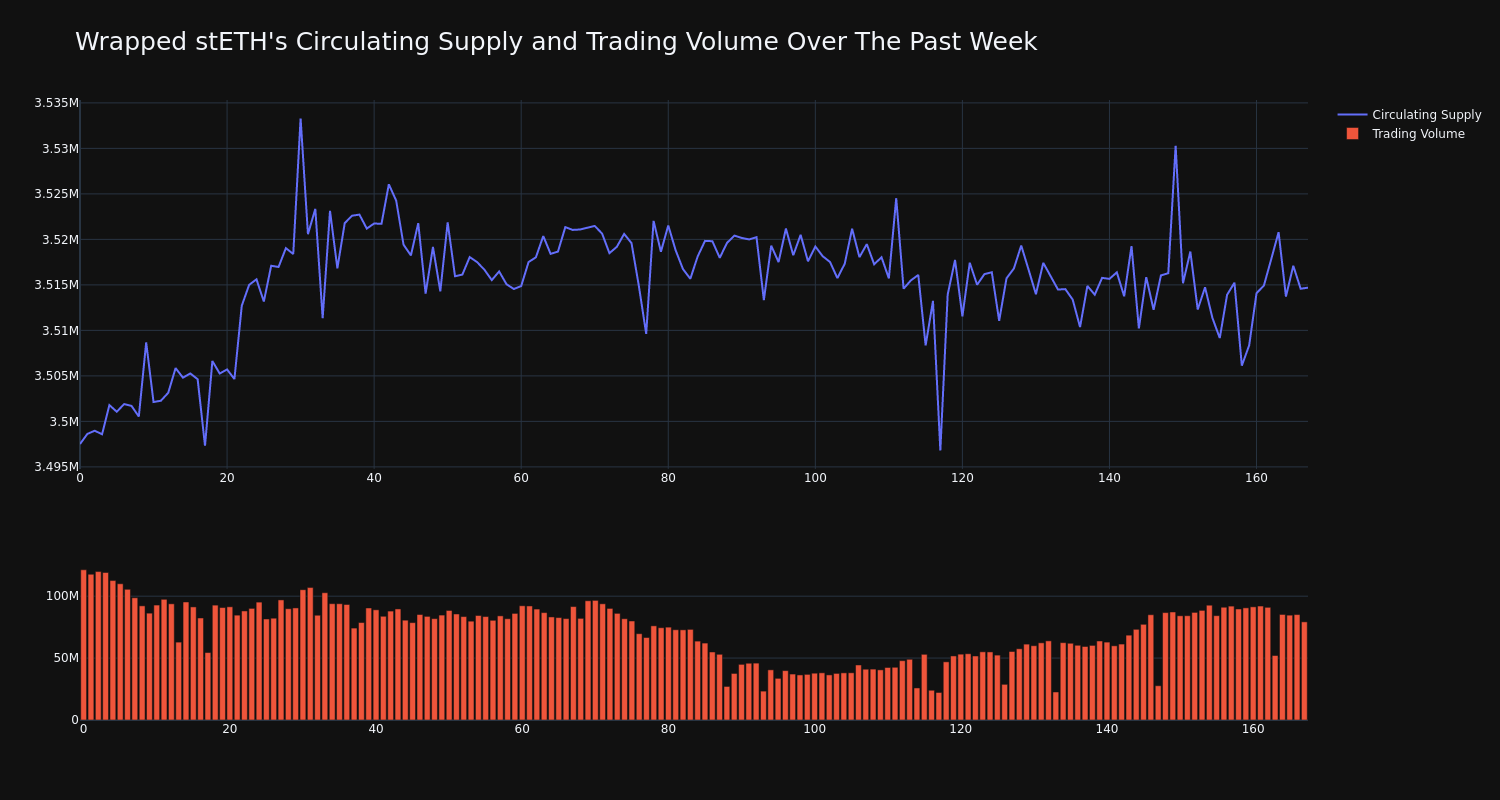Click the last trading volume bar at the far right
The height and width of the screenshot is (800, 1500).
1304,671
